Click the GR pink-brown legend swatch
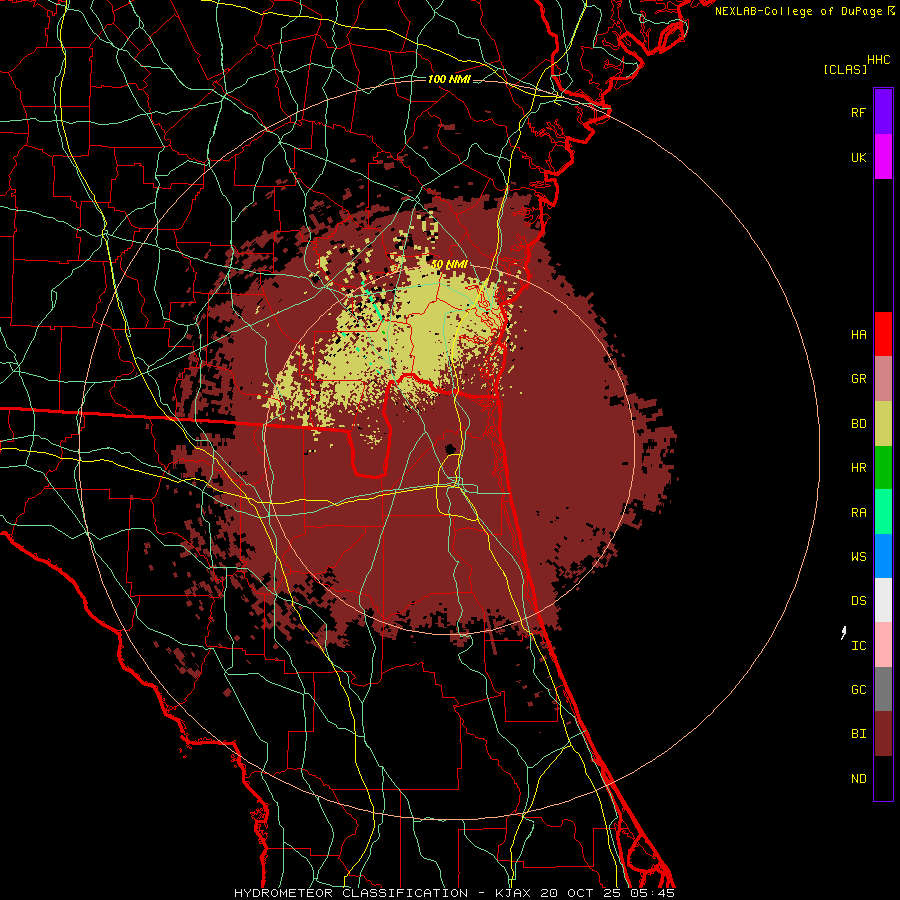The width and height of the screenshot is (900, 900). coord(883,379)
